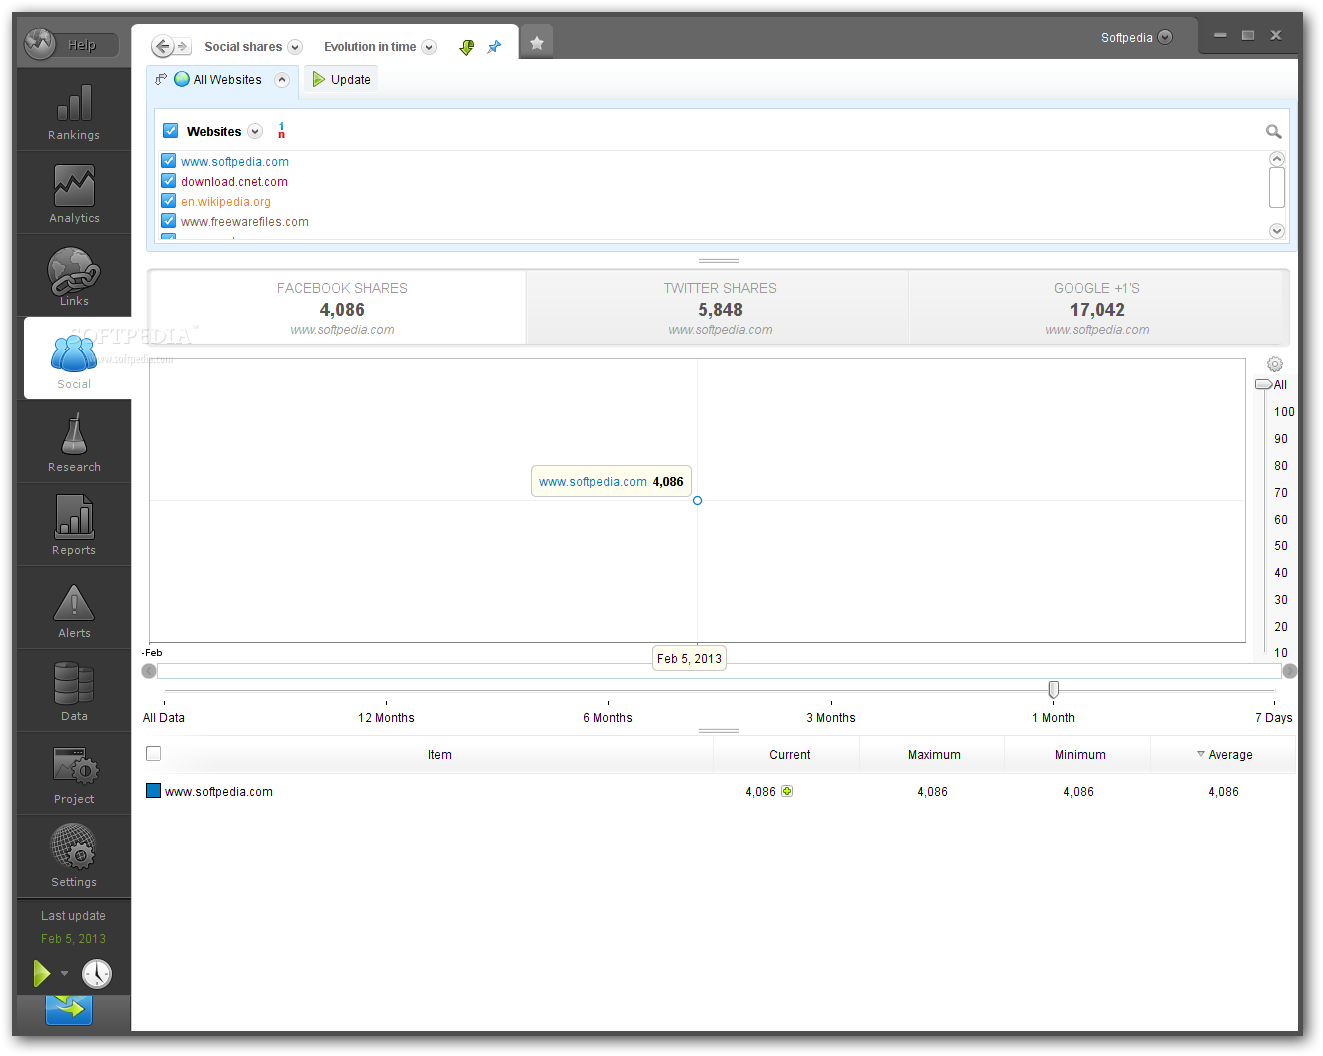Open chart settings gear icon
Screen dimensions: 1323x1056
1275,364
